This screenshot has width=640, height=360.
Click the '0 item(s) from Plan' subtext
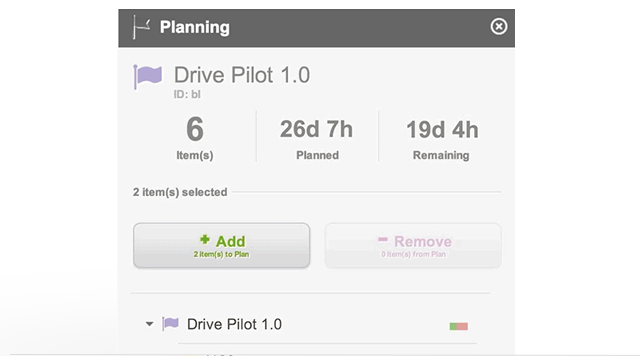tap(413, 254)
